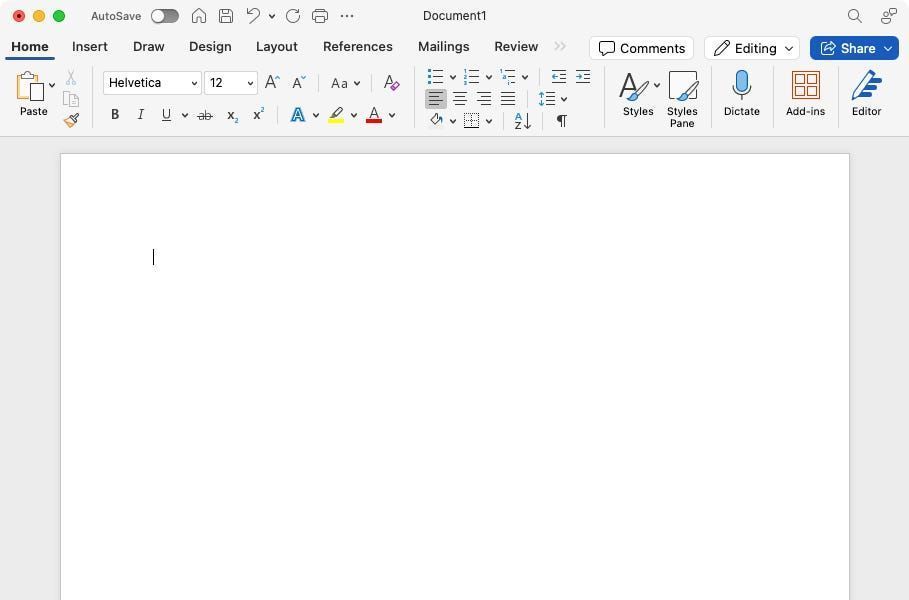Show more ribbon tabs chevron
This screenshot has width=909, height=600.
point(559,46)
